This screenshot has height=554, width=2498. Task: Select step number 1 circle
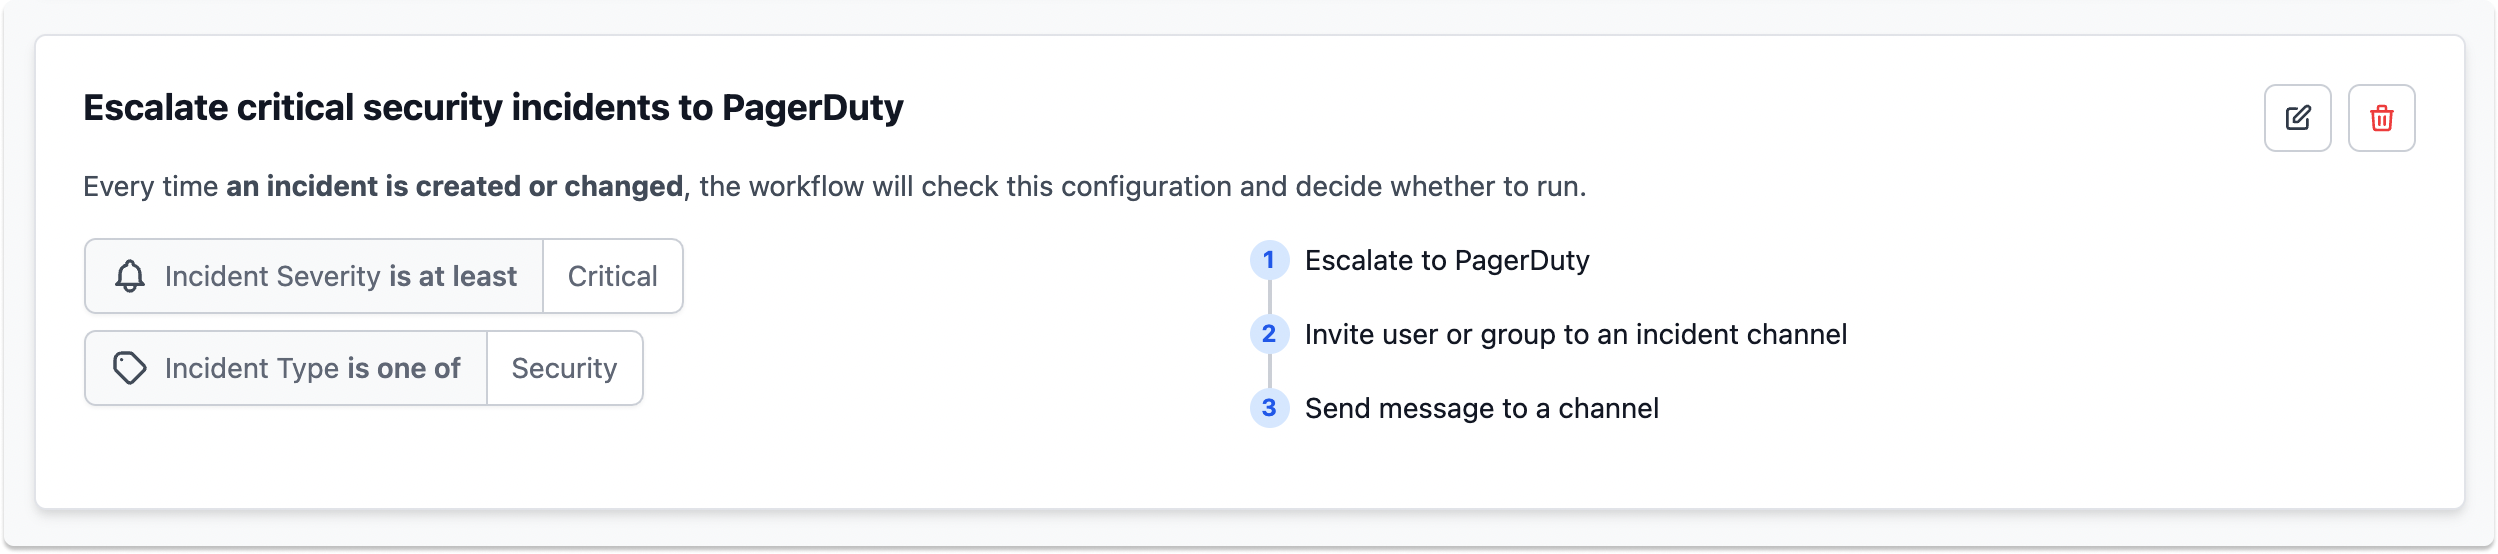[x=1269, y=260]
